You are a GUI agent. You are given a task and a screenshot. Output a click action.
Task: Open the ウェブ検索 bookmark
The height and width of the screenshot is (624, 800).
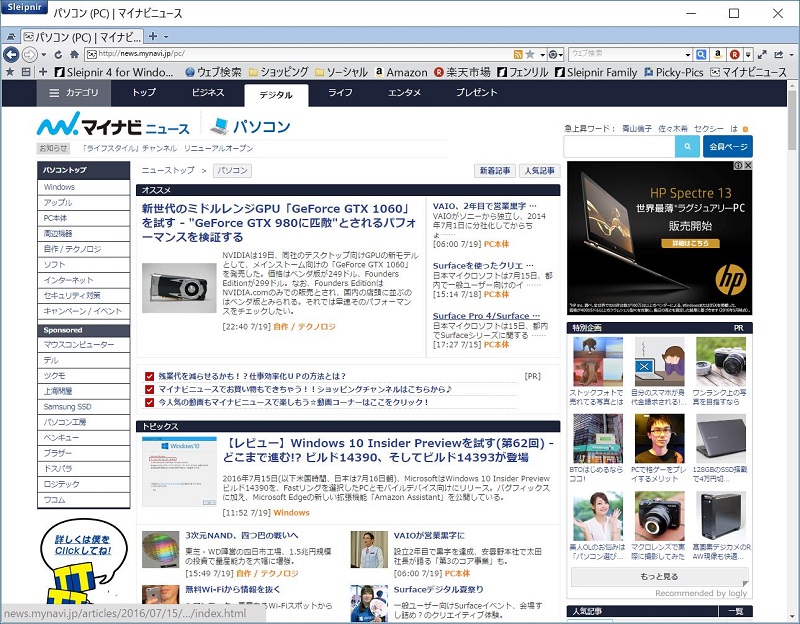tap(213, 72)
